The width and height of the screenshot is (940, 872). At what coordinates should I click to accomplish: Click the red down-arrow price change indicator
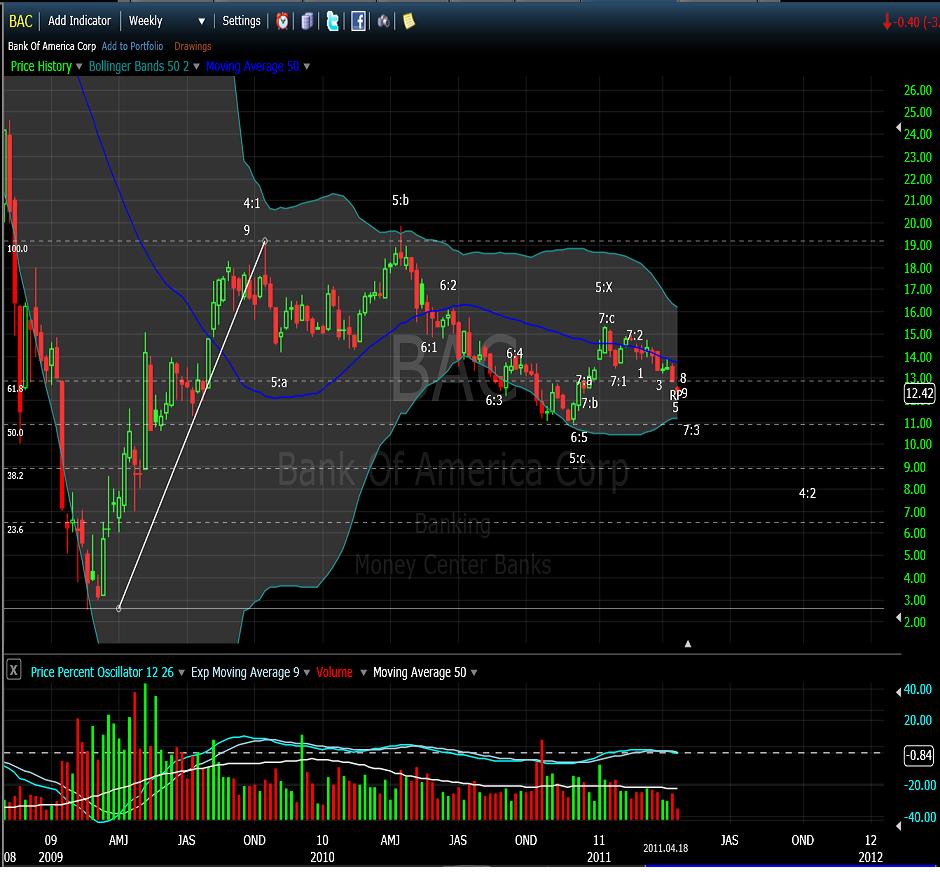pyautogui.click(x=887, y=22)
